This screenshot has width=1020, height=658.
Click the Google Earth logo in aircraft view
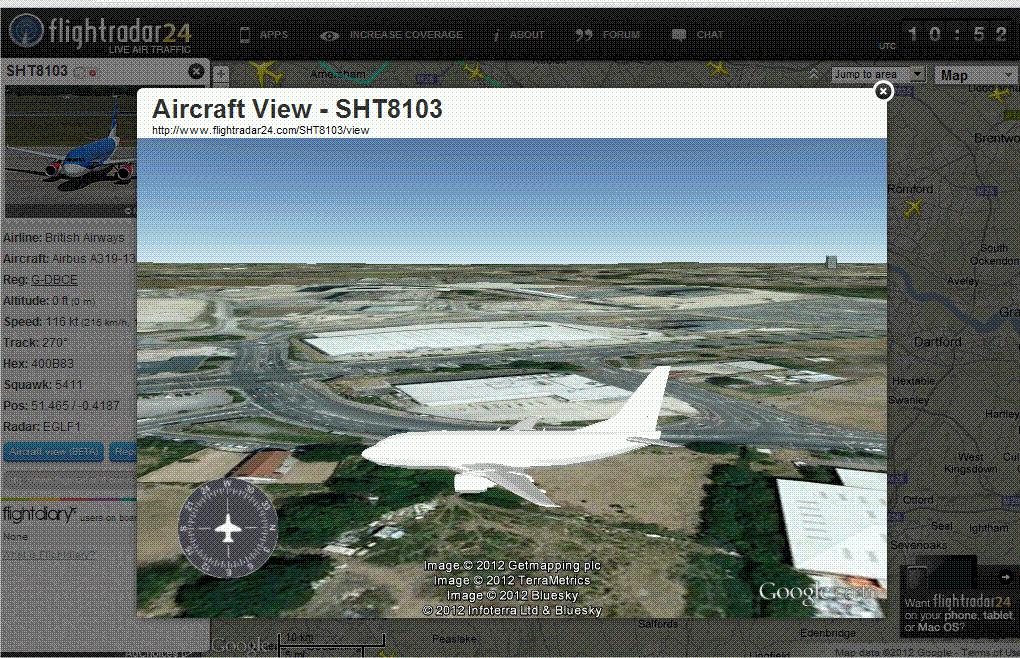(820, 593)
